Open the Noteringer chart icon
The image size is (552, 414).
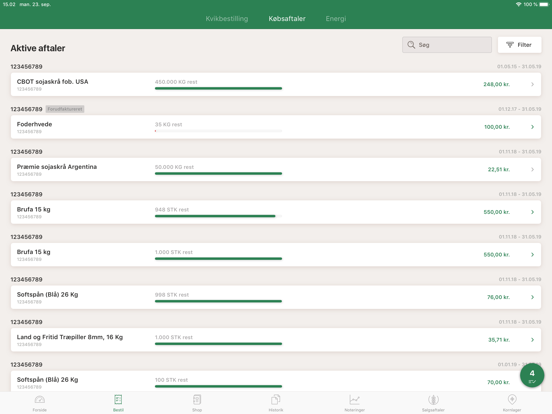pyautogui.click(x=354, y=400)
